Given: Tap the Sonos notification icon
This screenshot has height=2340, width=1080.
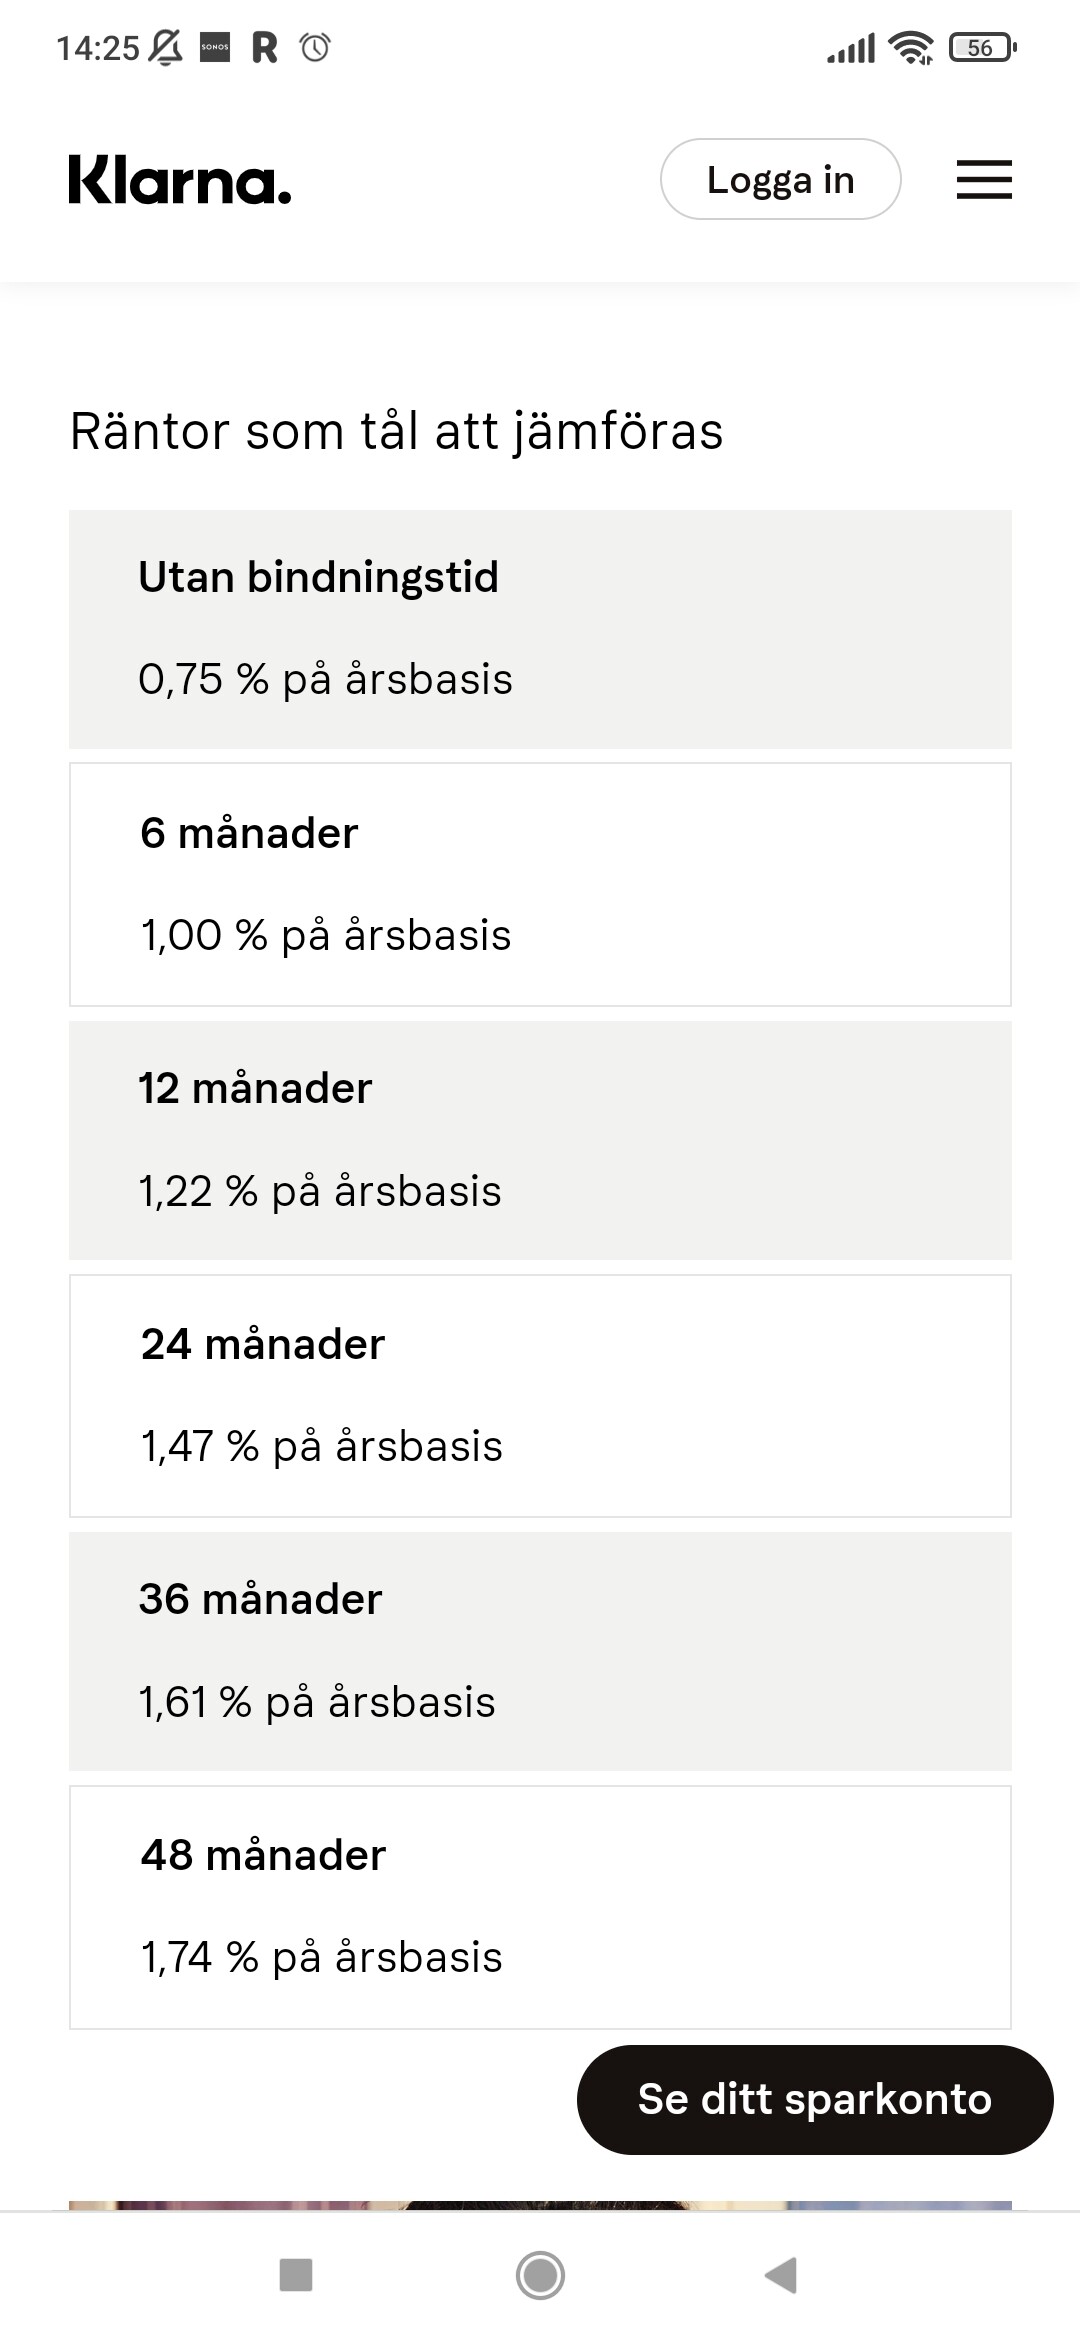Looking at the screenshot, I should (215, 47).
